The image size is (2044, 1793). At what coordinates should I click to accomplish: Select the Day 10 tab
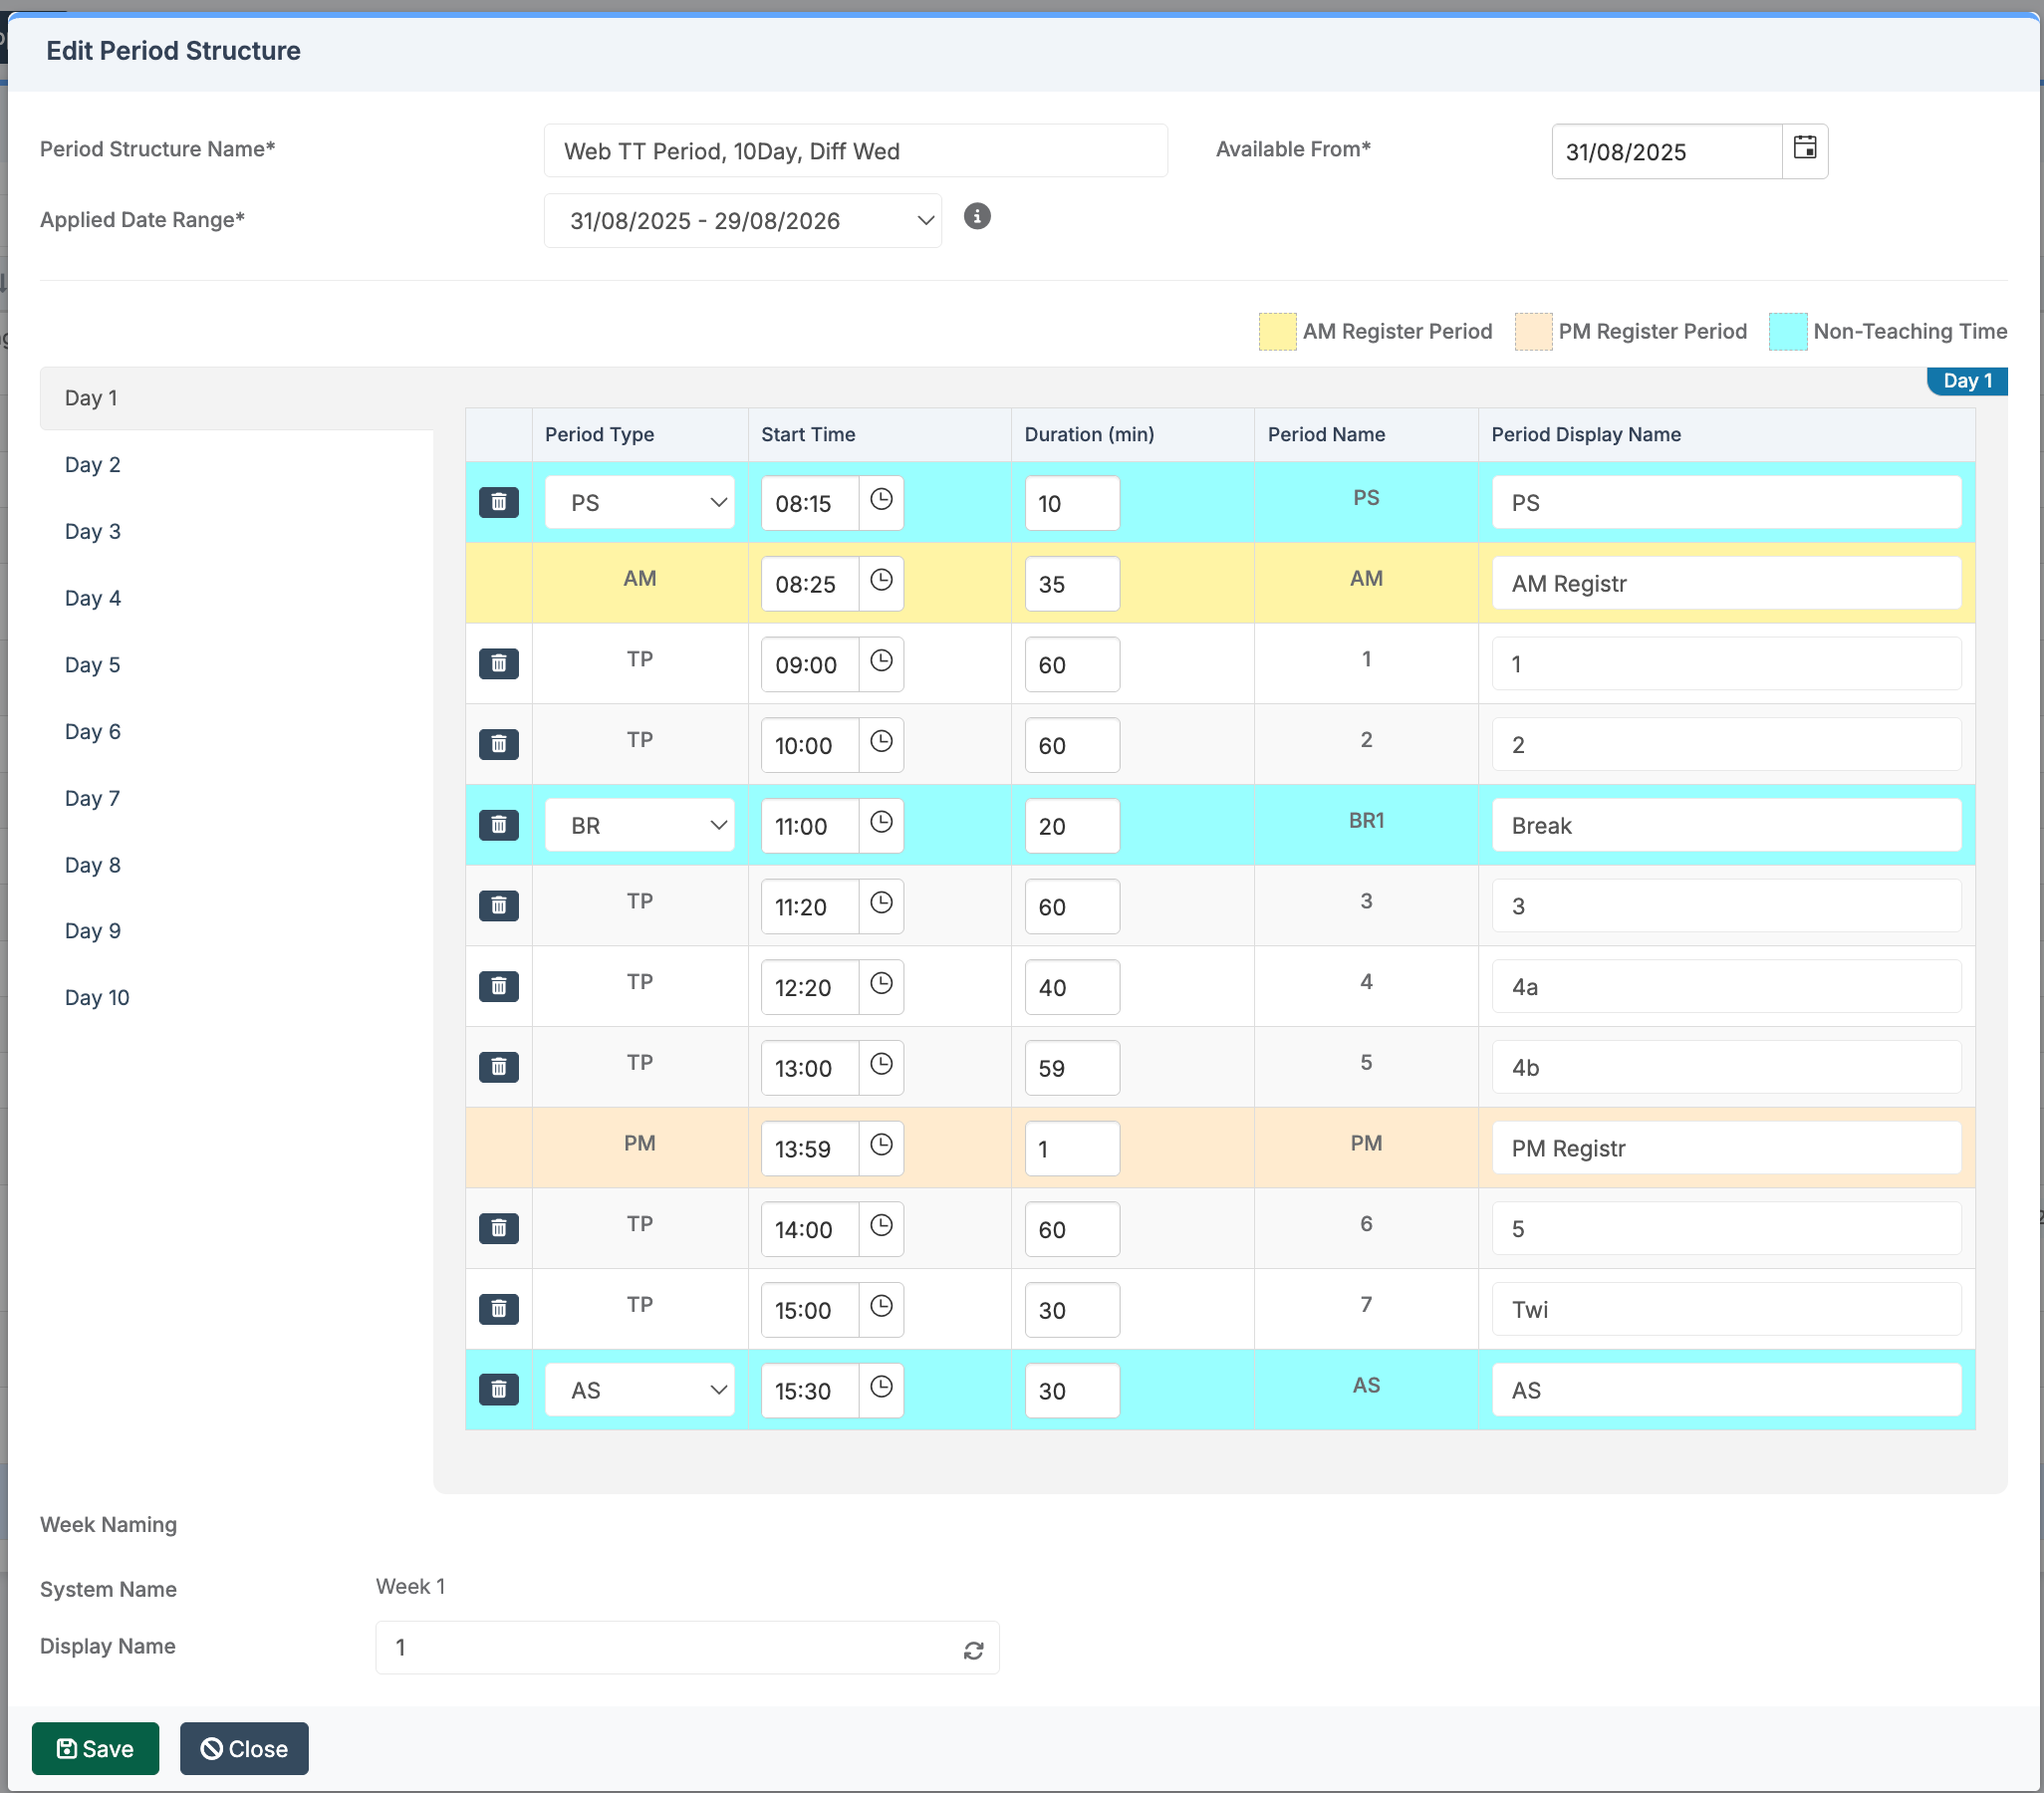pyautogui.click(x=97, y=997)
